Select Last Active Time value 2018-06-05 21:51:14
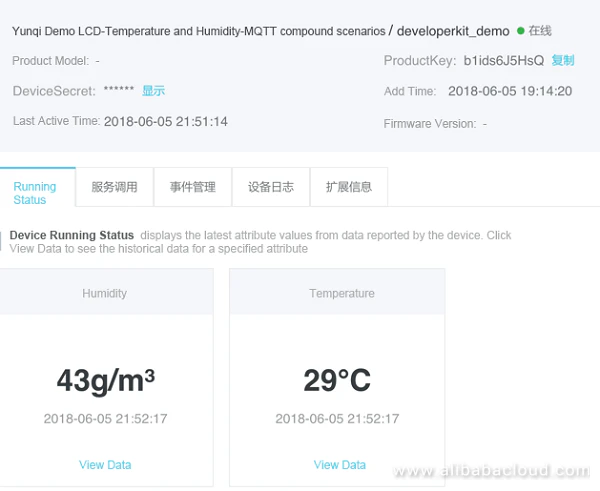 pyautogui.click(x=166, y=122)
